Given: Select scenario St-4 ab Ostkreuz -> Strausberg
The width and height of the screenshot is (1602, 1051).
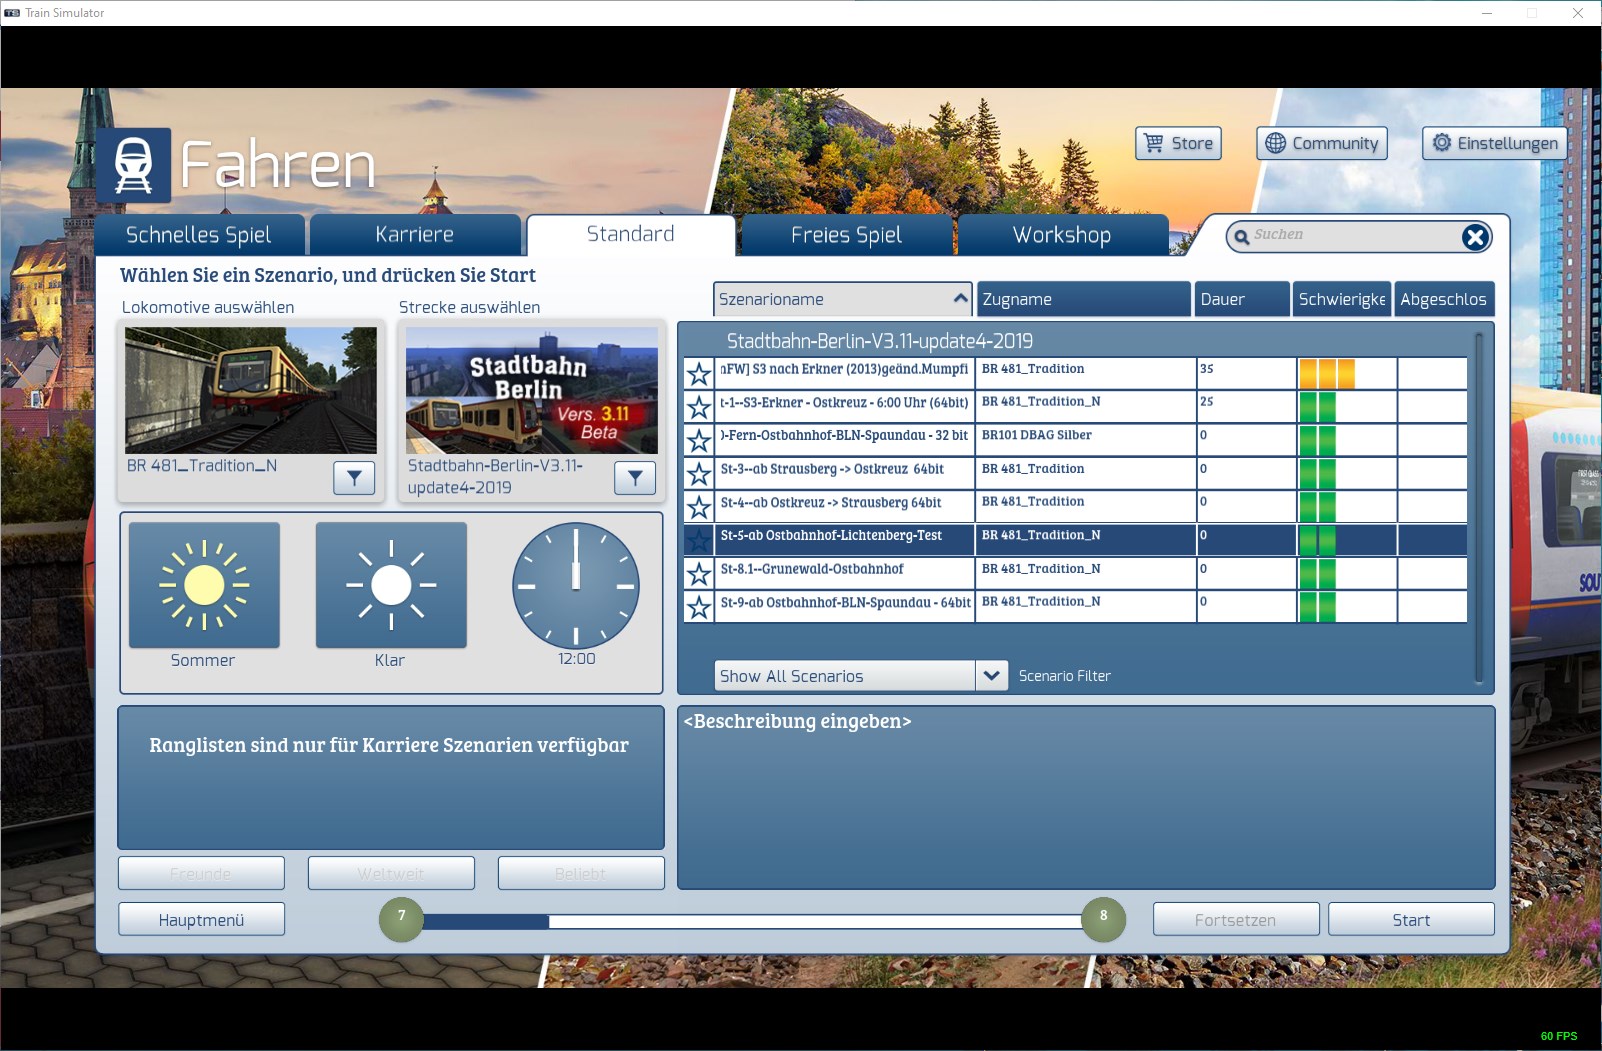Looking at the screenshot, I should pos(845,506).
